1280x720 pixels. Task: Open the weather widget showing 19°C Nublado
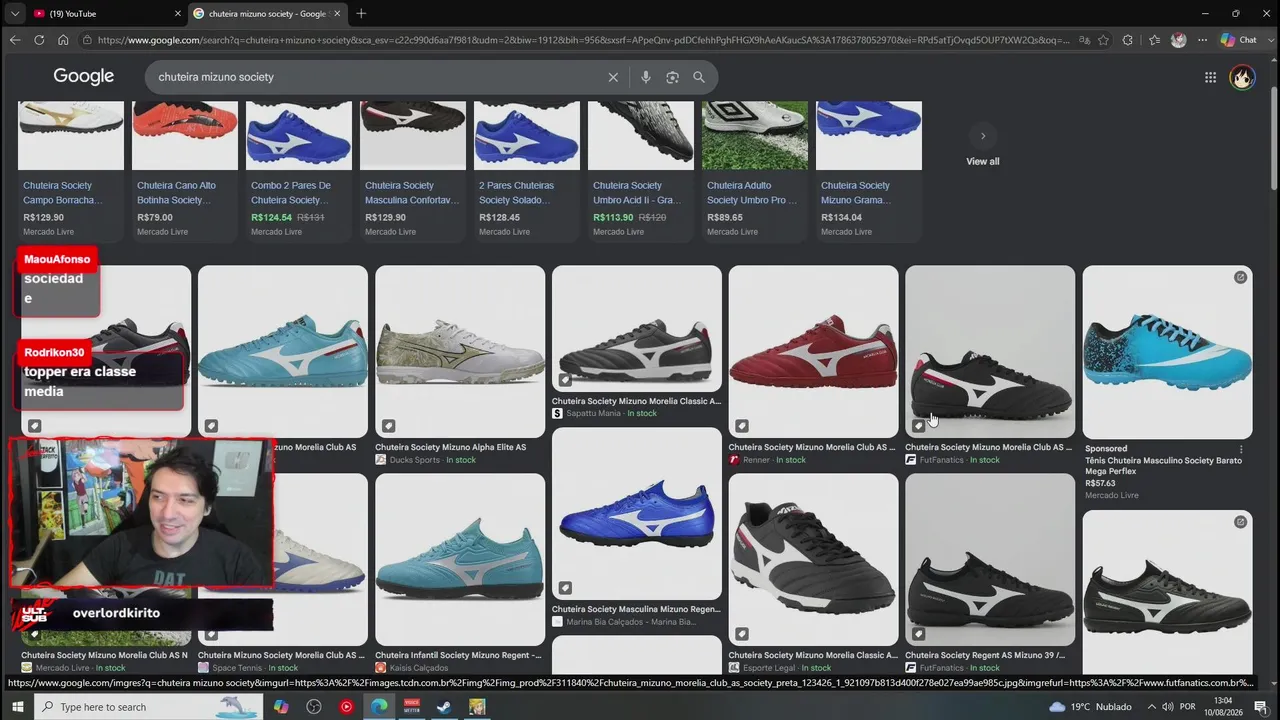click(x=1090, y=707)
